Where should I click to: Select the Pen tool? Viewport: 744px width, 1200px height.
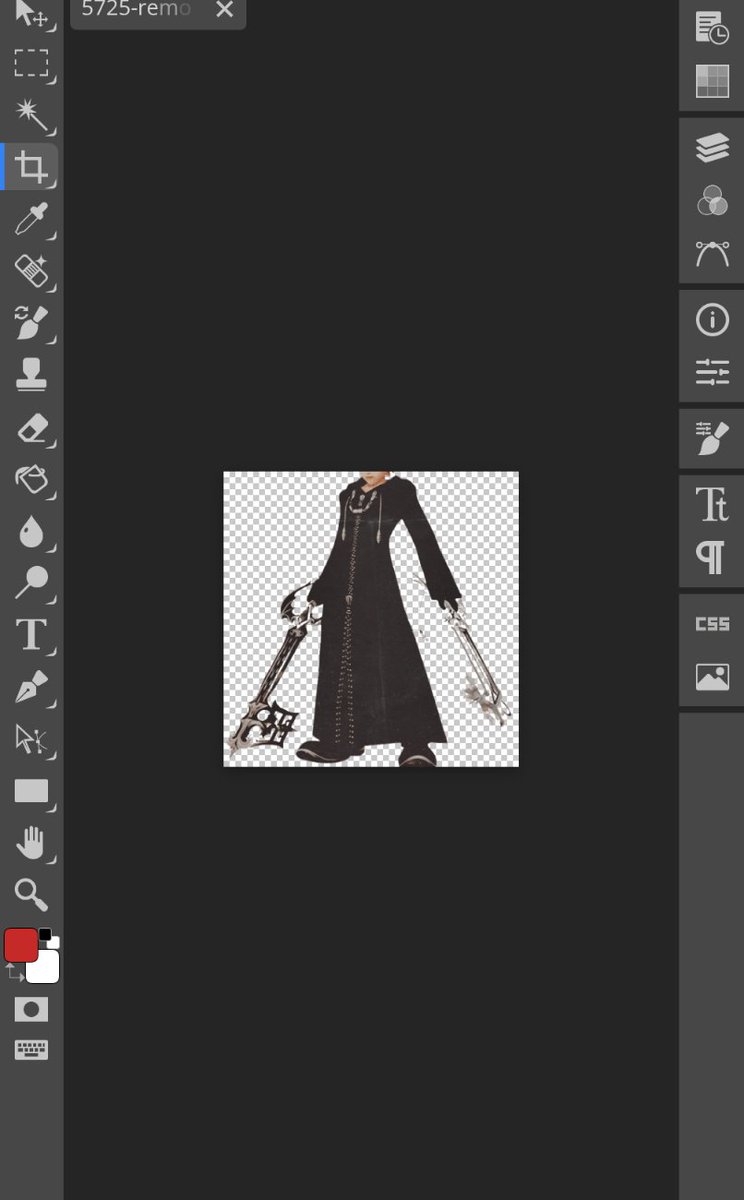pyautogui.click(x=31, y=687)
